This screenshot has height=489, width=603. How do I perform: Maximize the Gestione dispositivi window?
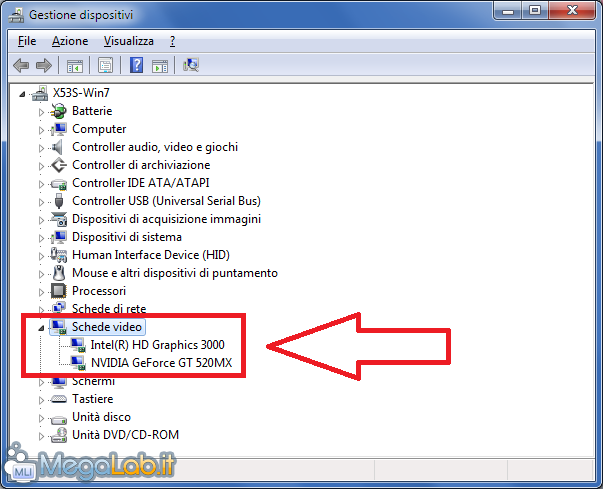click(x=535, y=11)
